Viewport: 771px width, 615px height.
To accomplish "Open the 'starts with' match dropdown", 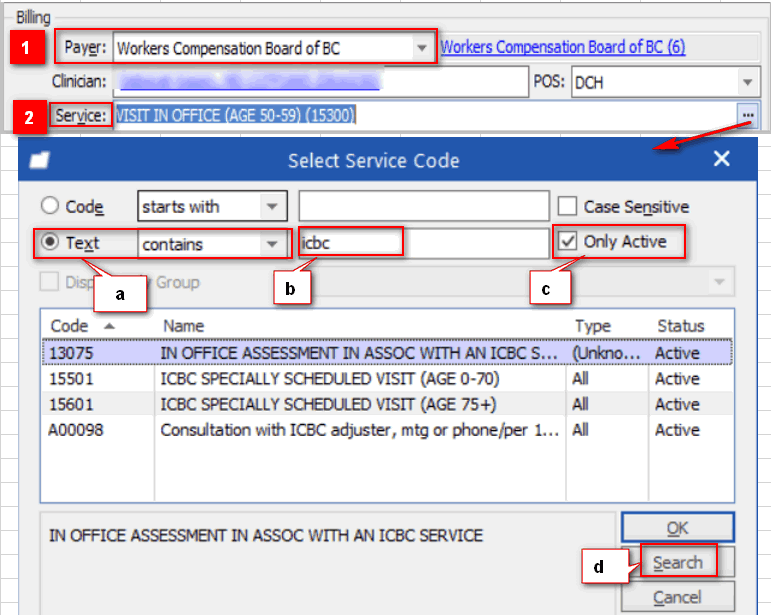I will click(271, 207).
